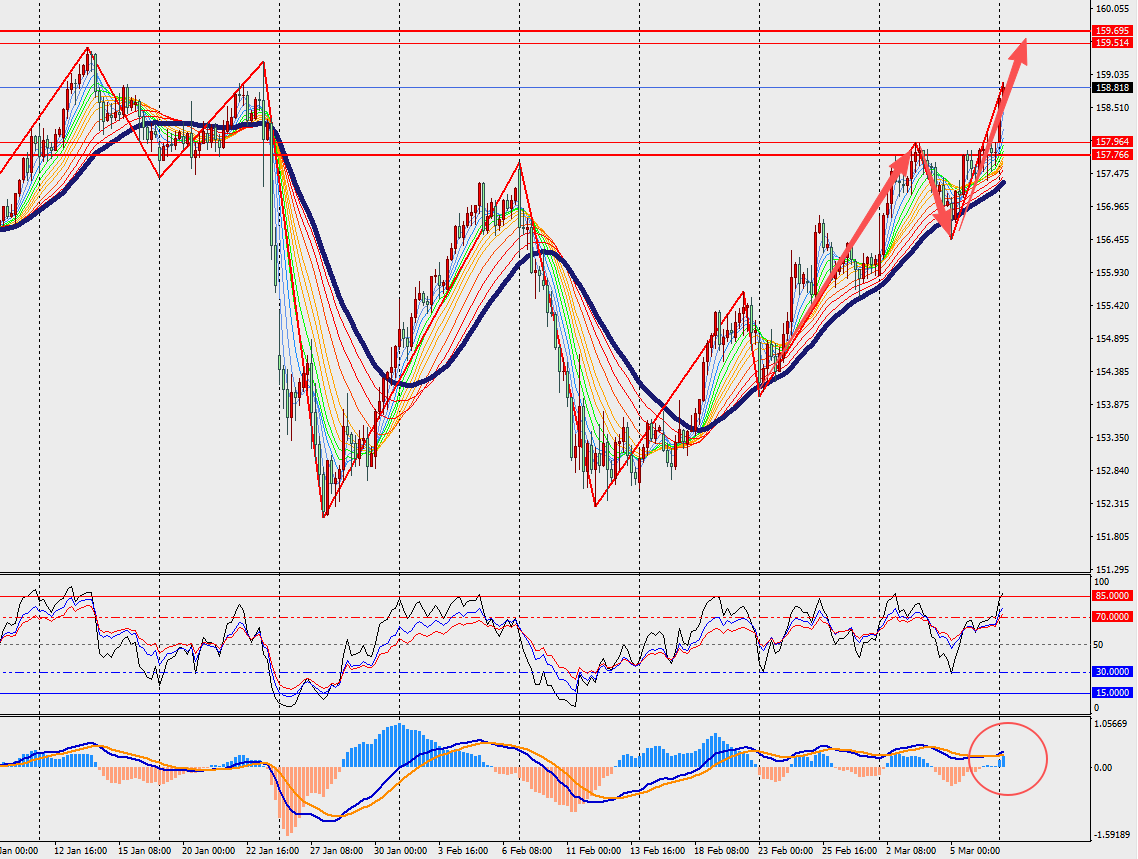1138x859 pixels.
Task: Click the 159.514 red price level label
Action: pyautogui.click(x=1112, y=43)
